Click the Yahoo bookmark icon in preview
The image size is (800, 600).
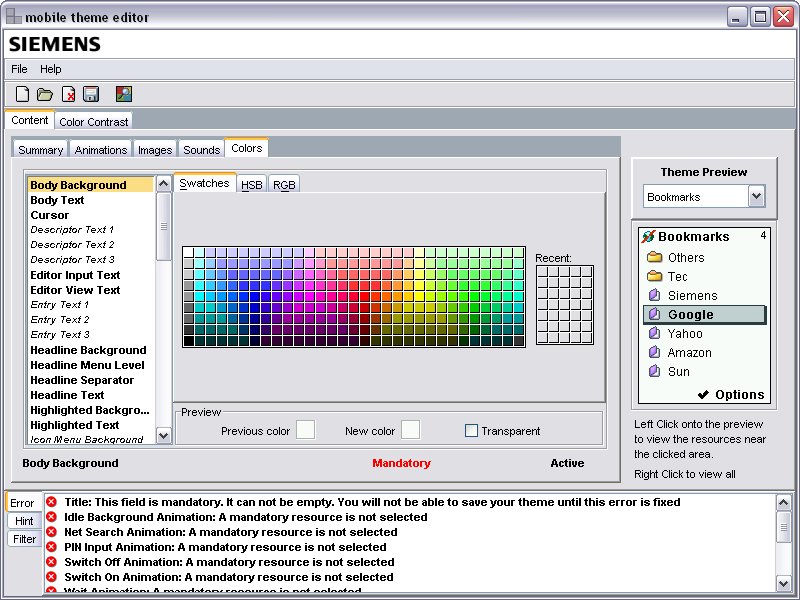point(655,333)
